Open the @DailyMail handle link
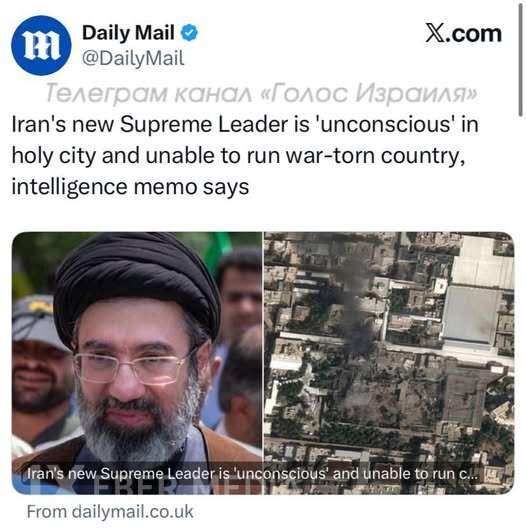This screenshot has height=529, width=526. [x=133, y=58]
